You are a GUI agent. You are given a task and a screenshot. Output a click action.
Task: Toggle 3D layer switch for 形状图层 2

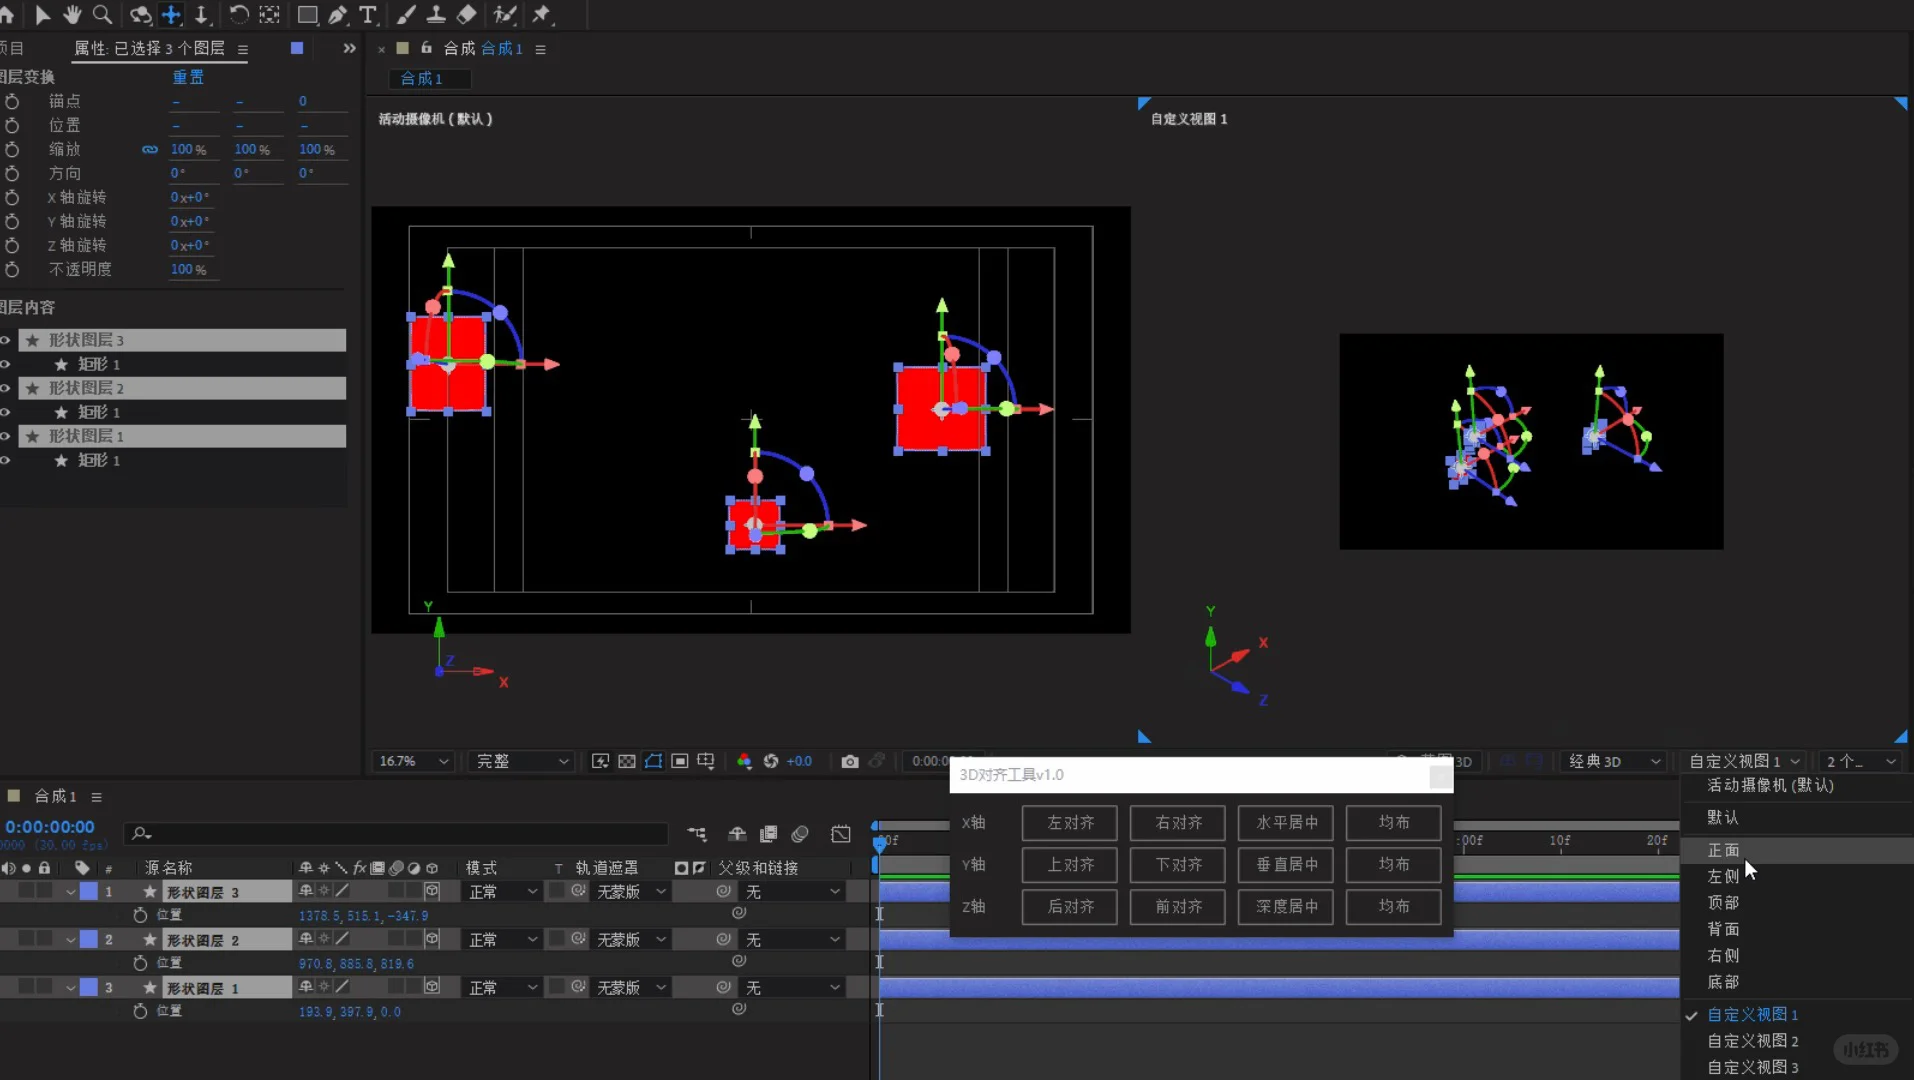[432, 938]
